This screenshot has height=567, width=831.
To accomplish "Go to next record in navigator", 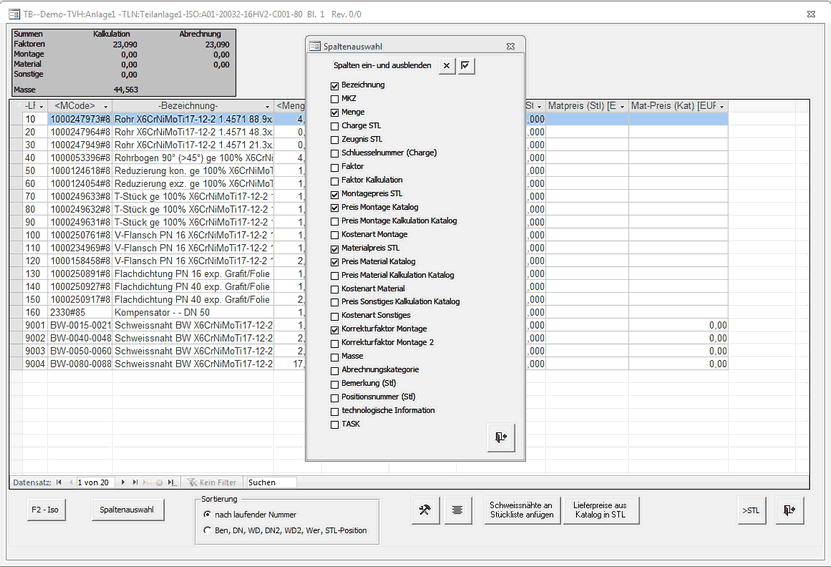I will tap(123, 482).
